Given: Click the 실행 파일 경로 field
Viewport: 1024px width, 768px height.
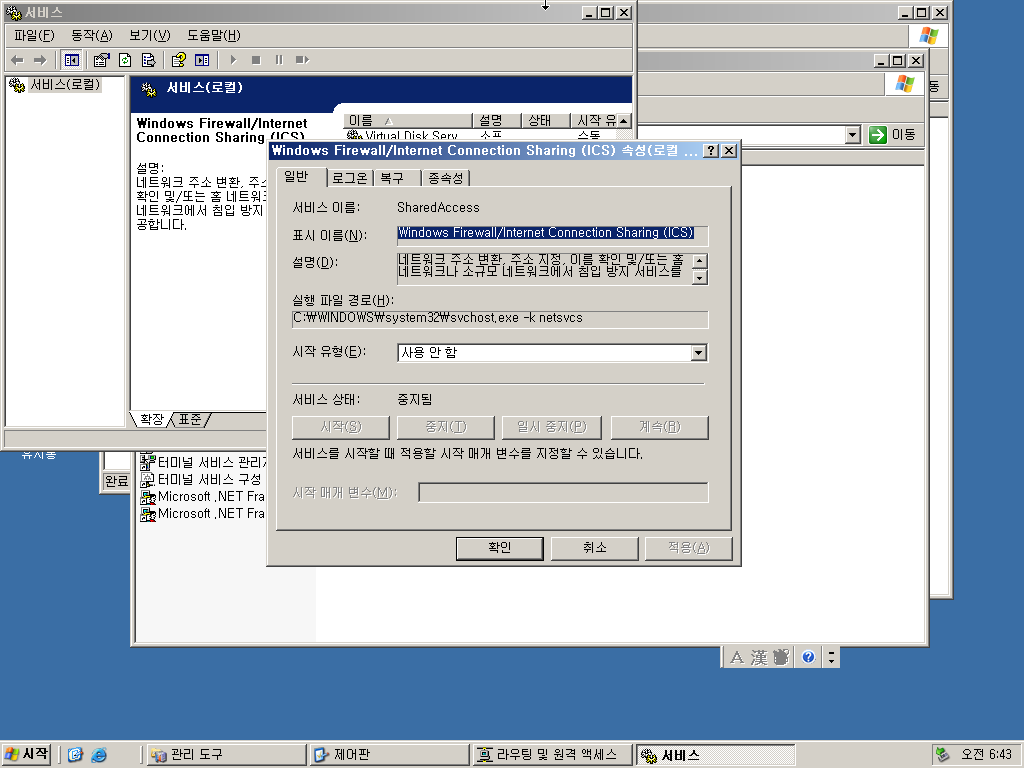Looking at the screenshot, I should (500, 319).
